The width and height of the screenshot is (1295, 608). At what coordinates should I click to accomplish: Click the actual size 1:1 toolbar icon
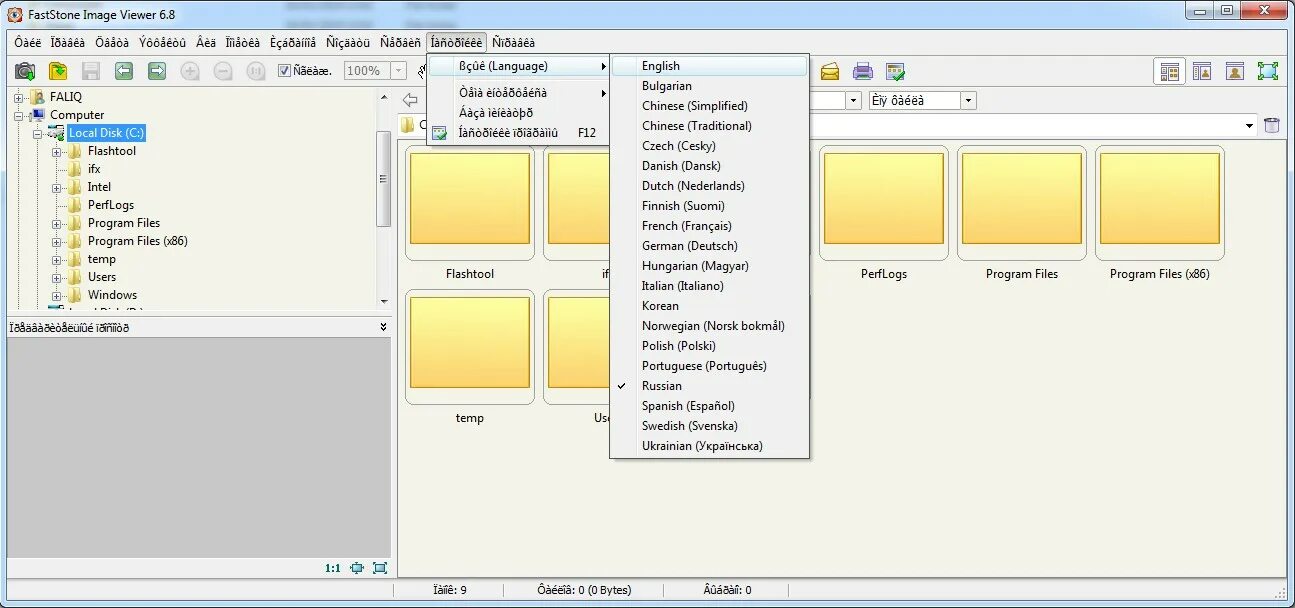click(x=256, y=71)
